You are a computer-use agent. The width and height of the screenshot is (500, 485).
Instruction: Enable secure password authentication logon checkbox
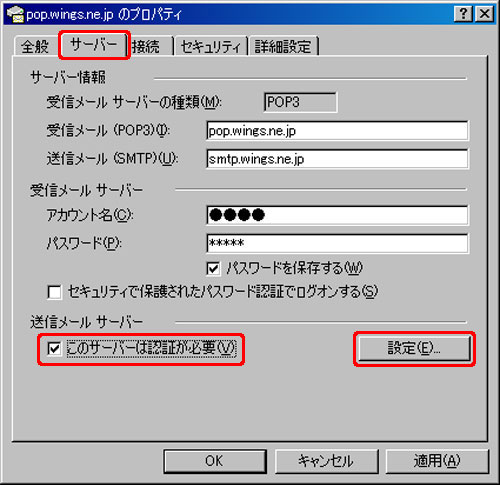coord(54,292)
